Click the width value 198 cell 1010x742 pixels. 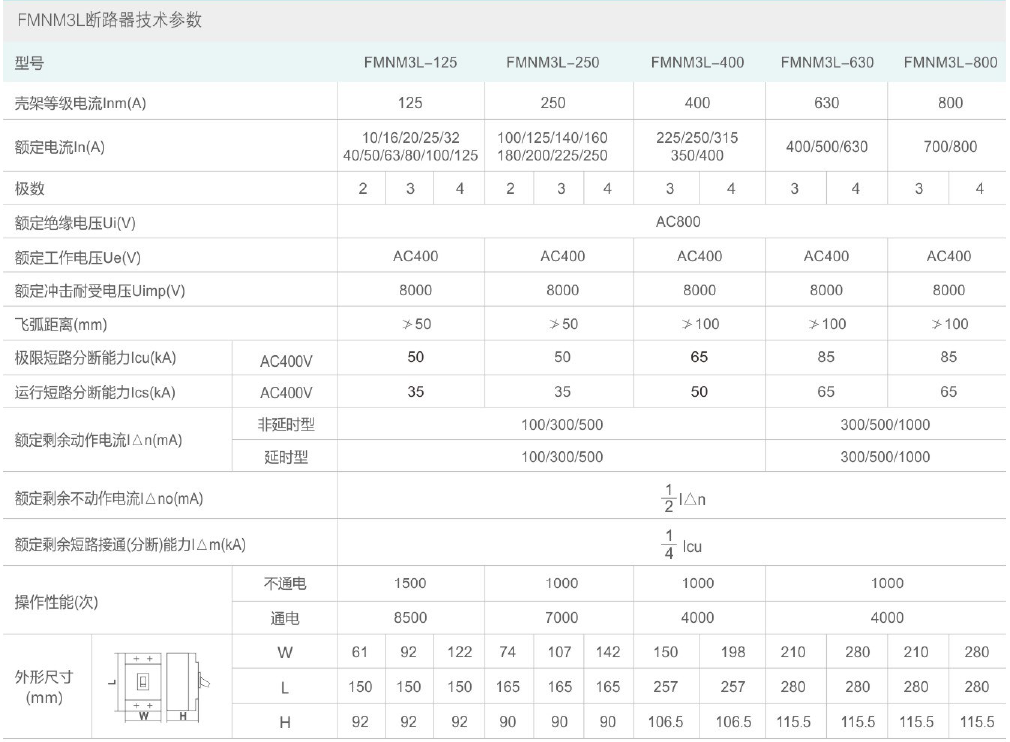tap(731, 652)
